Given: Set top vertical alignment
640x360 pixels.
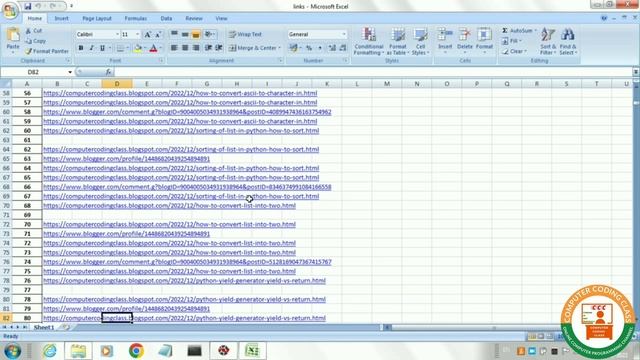Looking at the screenshot, I should coord(174,34).
